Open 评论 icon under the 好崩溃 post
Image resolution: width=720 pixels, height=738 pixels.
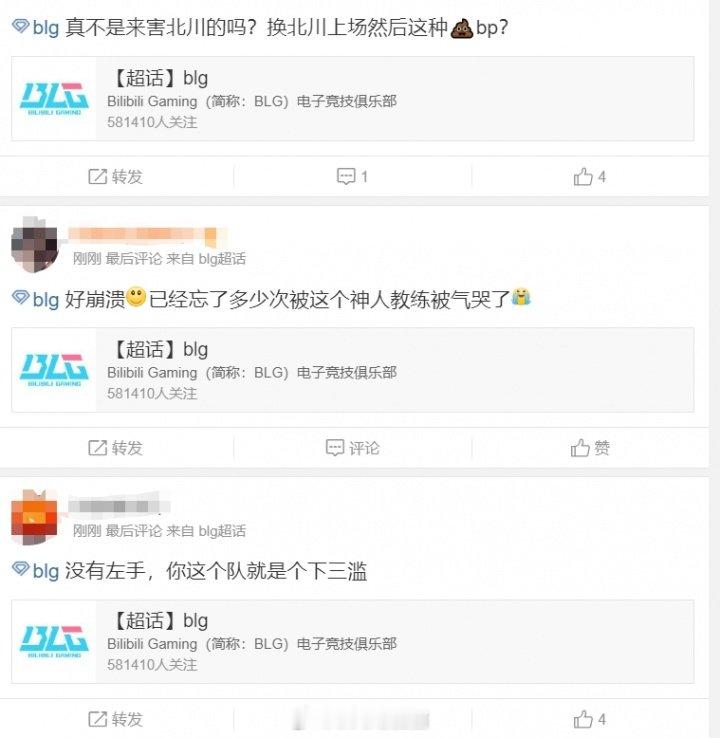(x=335, y=448)
